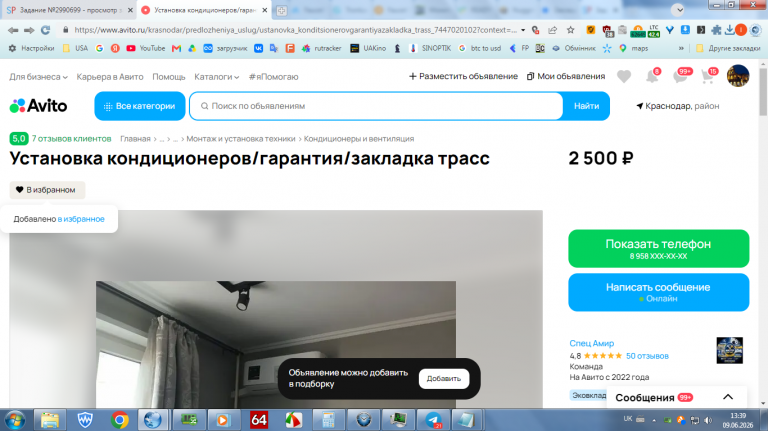
Task: Open the maps bookmark
Action: point(634,48)
